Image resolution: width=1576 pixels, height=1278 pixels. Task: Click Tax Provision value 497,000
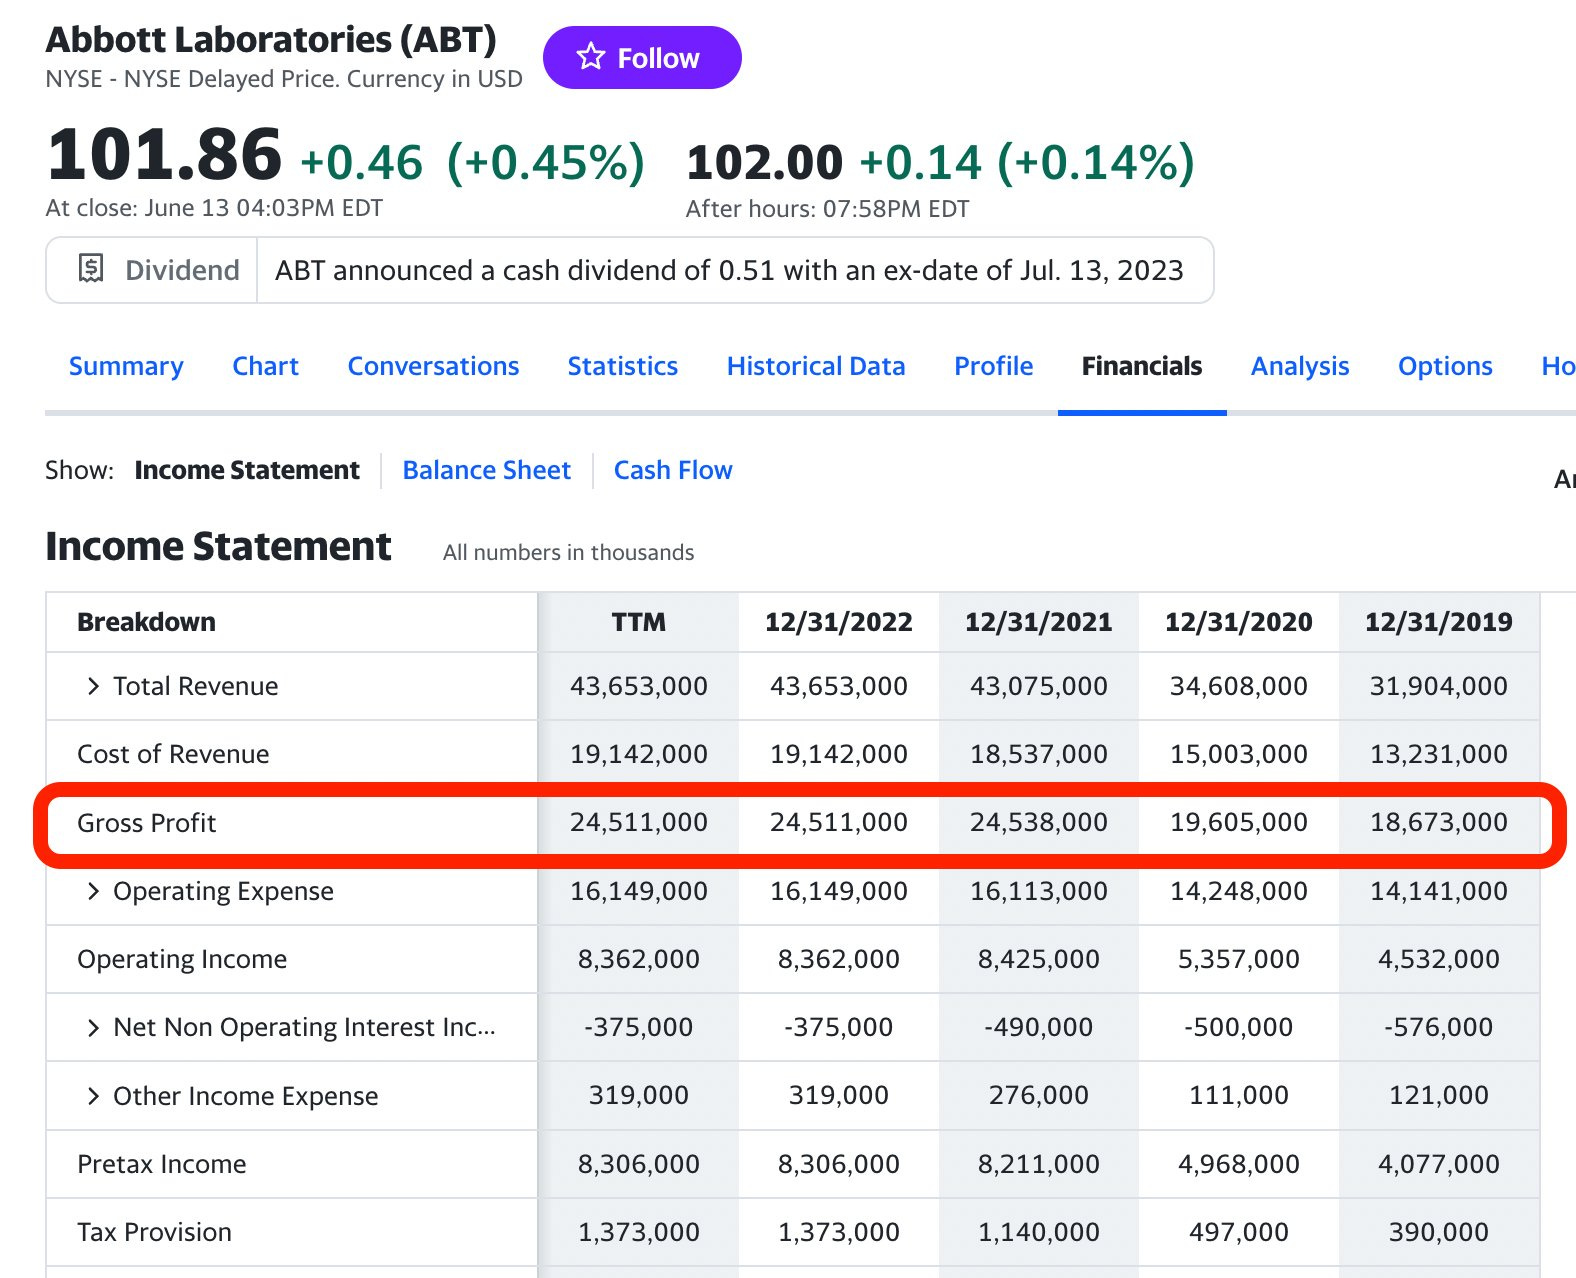pyautogui.click(x=1238, y=1232)
